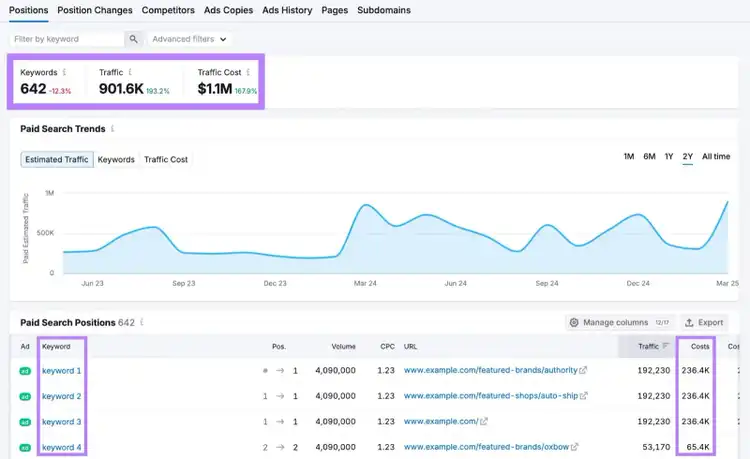
Task: Open the Competitors tab
Action: (x=168, y=10)
